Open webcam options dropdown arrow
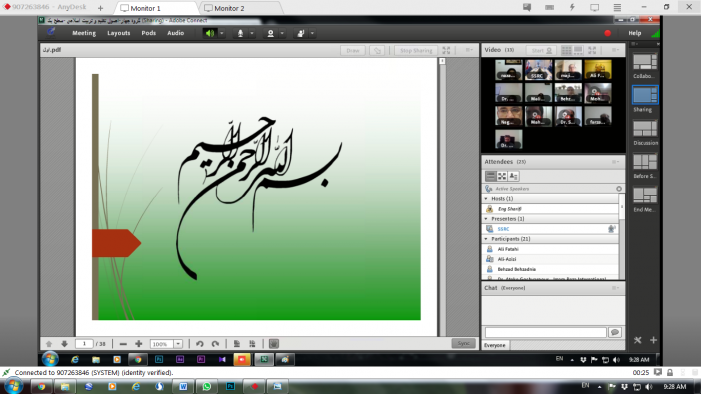This screenshot has height=394, width=701. click(x=282, y=33)
